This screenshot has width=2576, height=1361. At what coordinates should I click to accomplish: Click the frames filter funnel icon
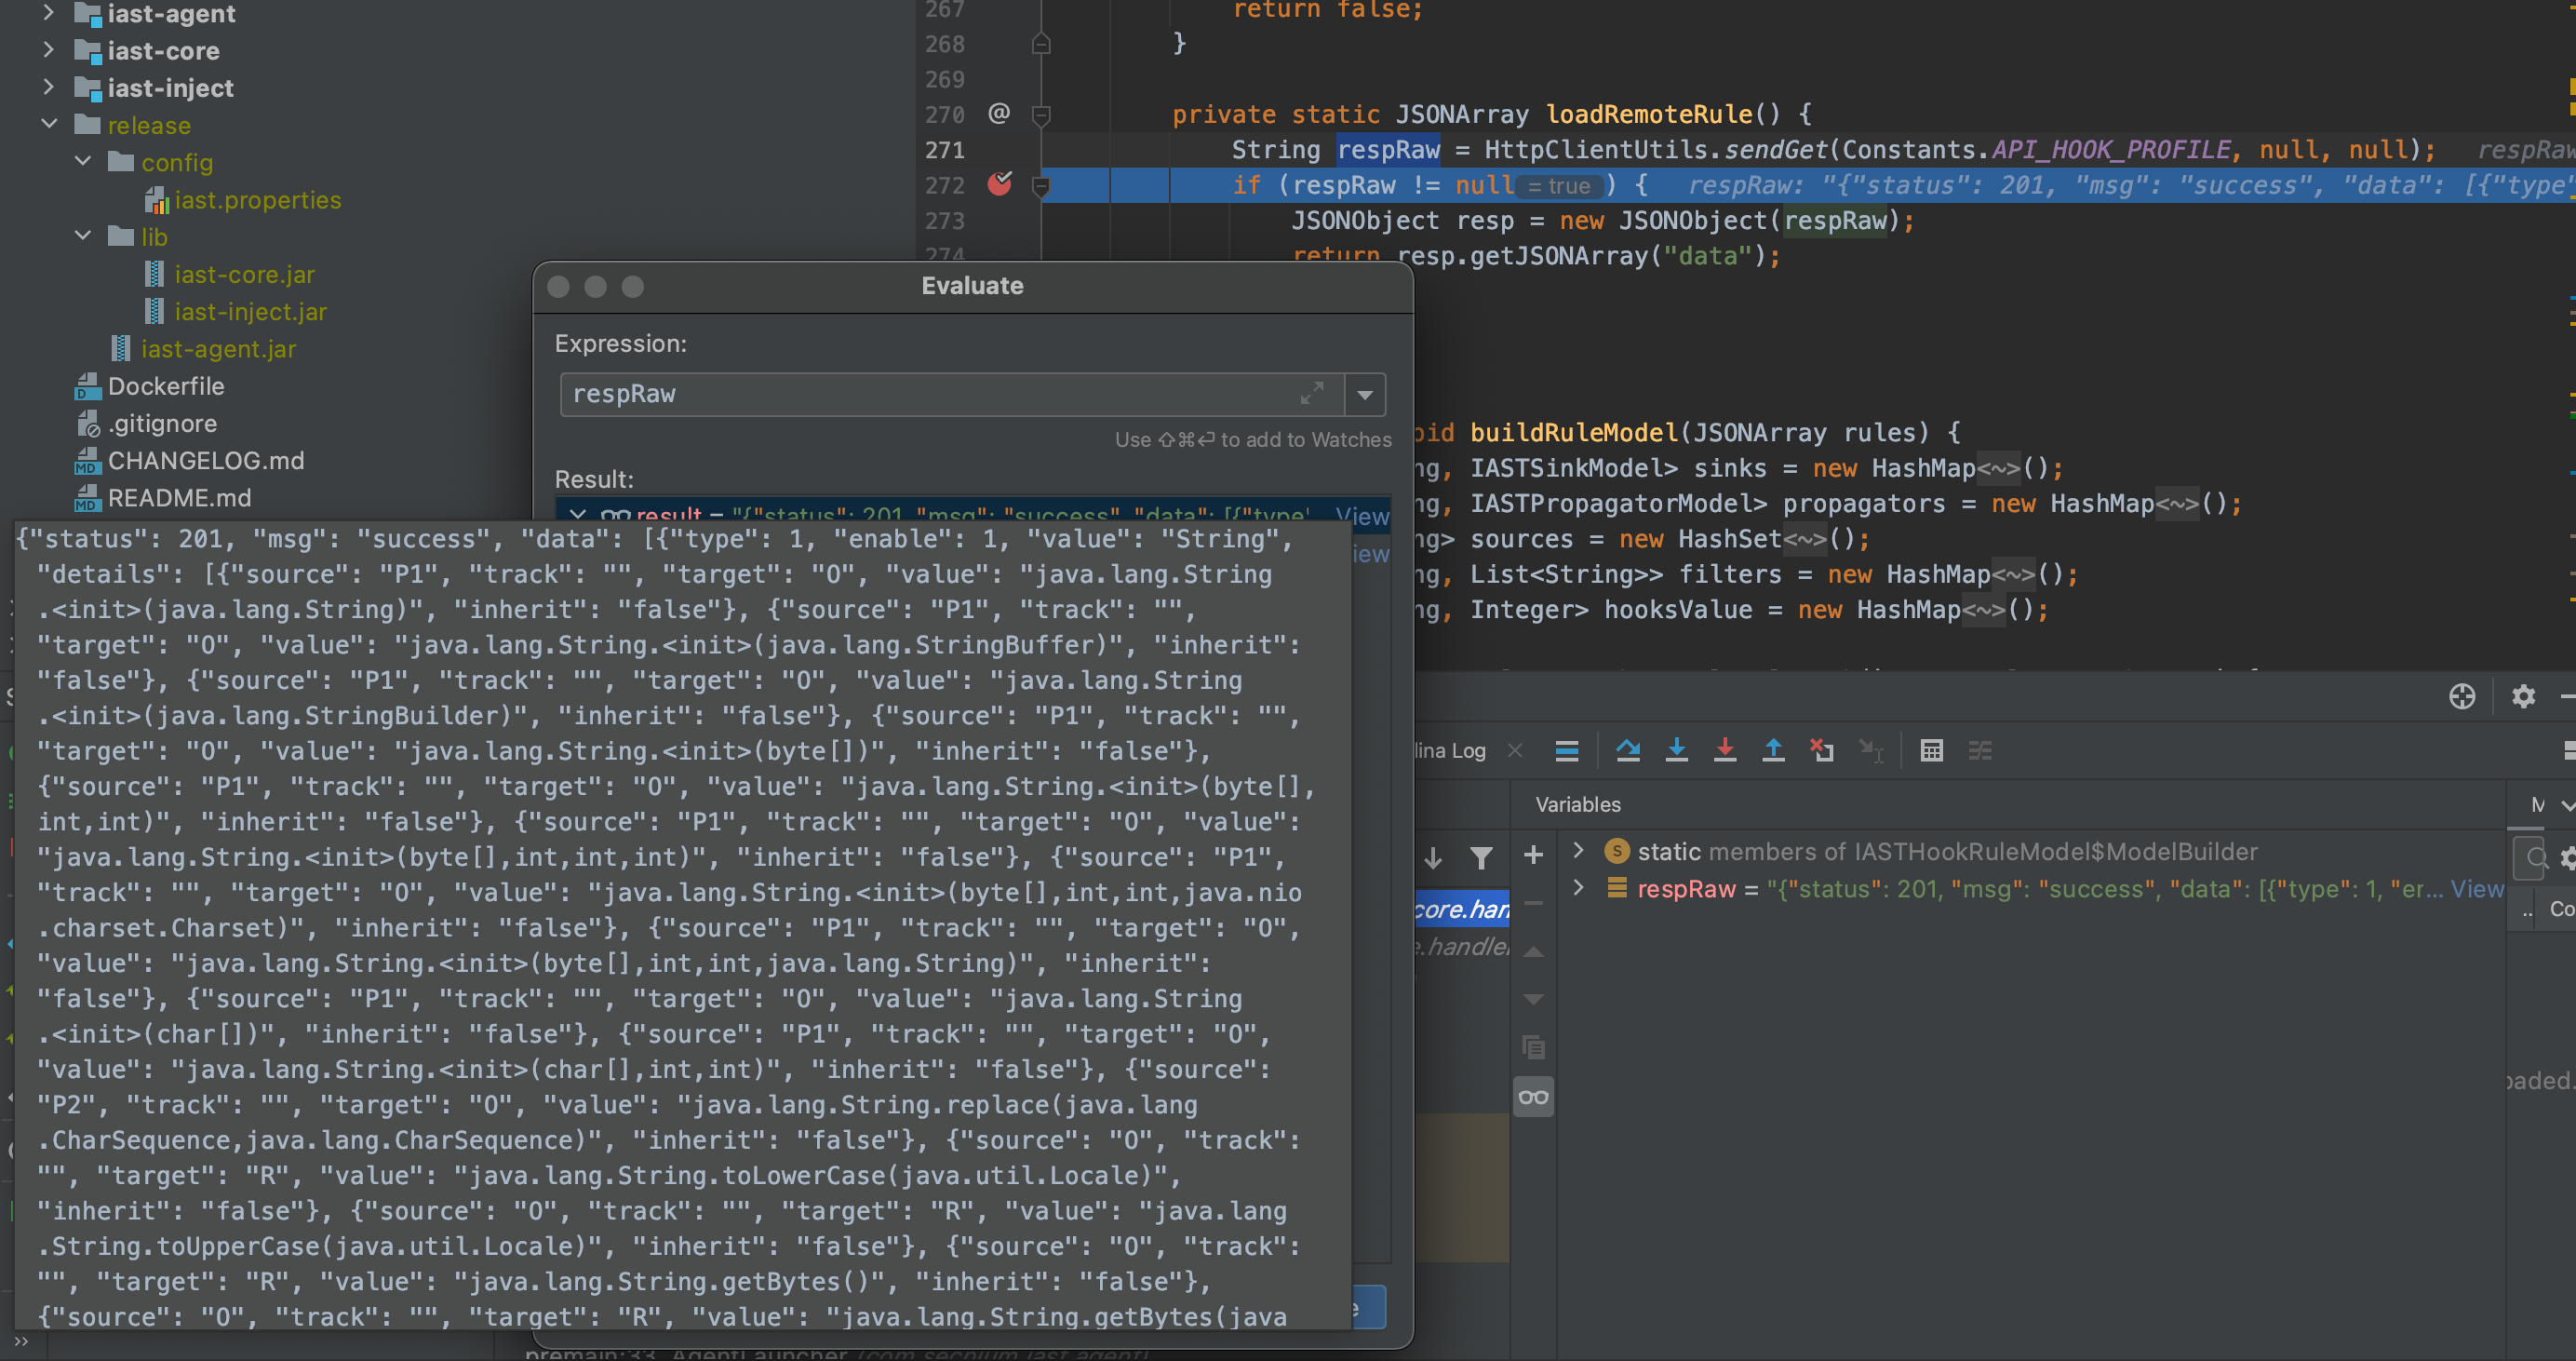point(1481,857)
